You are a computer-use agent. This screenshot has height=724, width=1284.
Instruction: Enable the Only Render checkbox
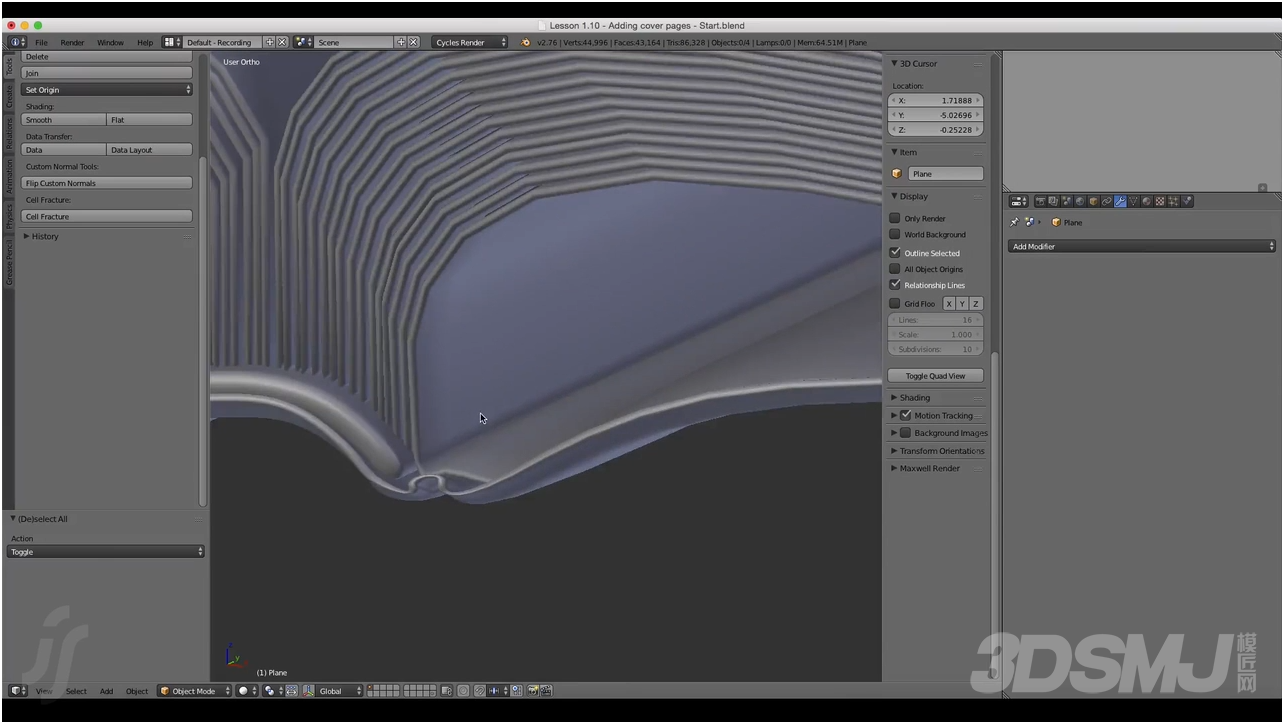pyautogui.click(x=895, y=218)
